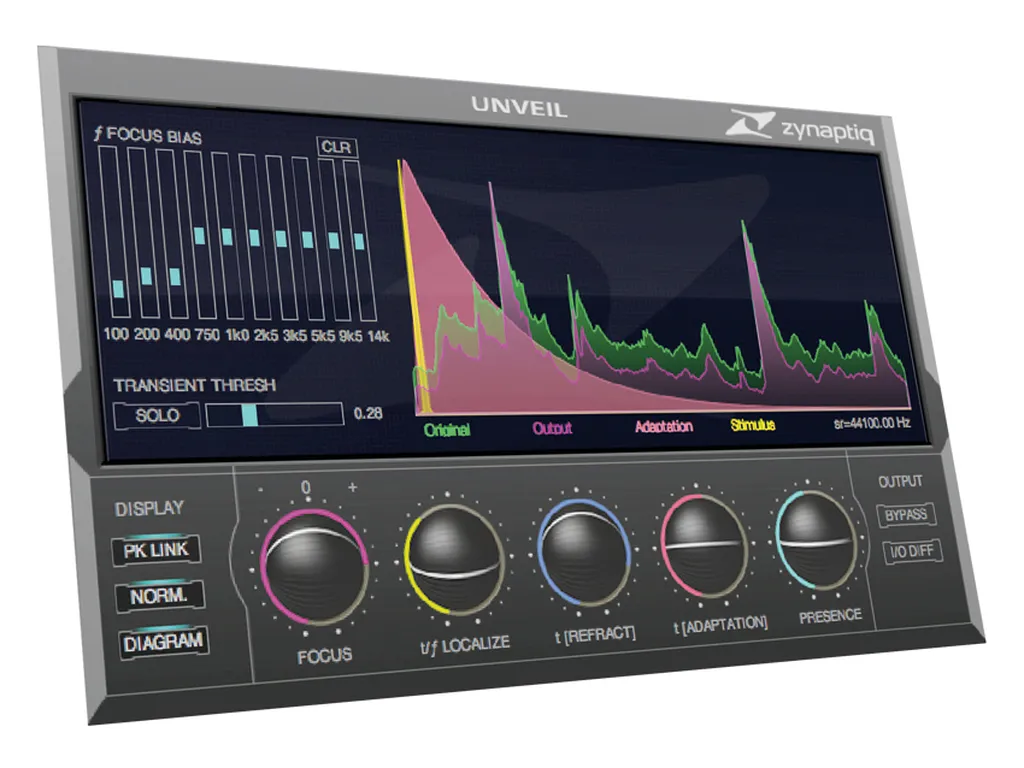Click the t [ADAPTATION] knob
The height and width of the screenshot is (768, 1024).
click(703, 544)
